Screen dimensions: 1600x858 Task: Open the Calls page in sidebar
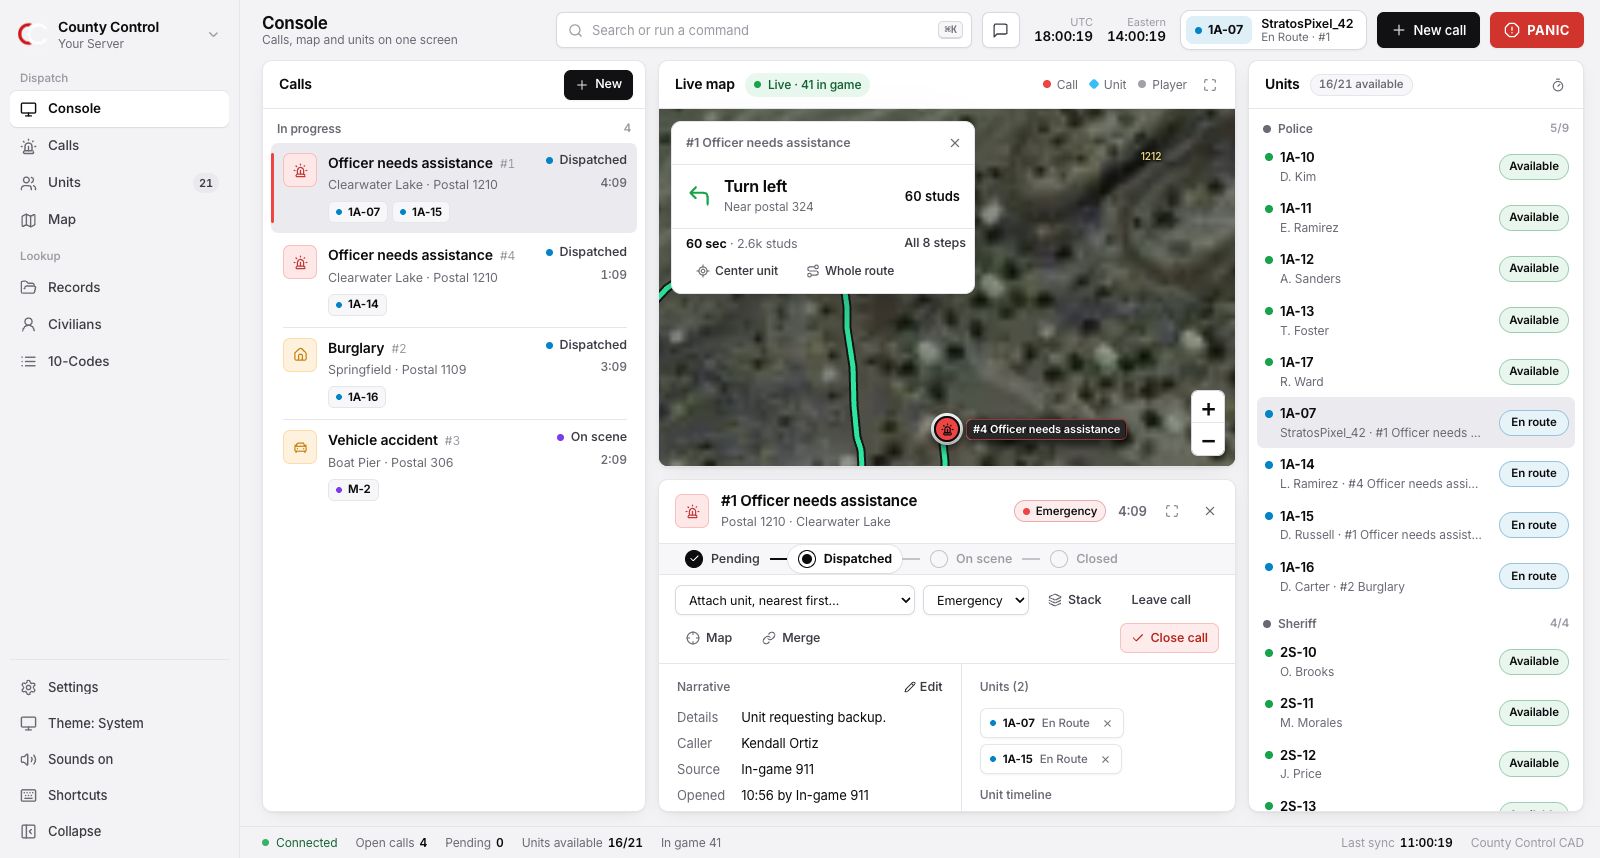pos(120,145)
